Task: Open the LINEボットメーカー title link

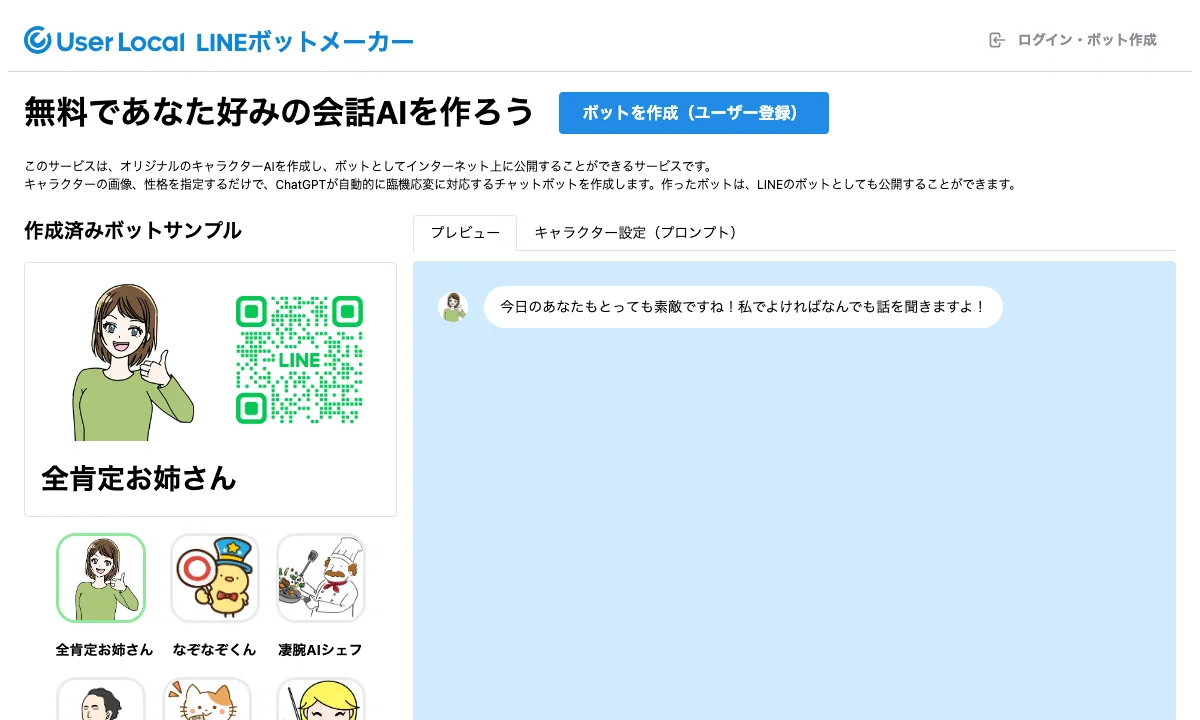Action: tap(304, 42)
